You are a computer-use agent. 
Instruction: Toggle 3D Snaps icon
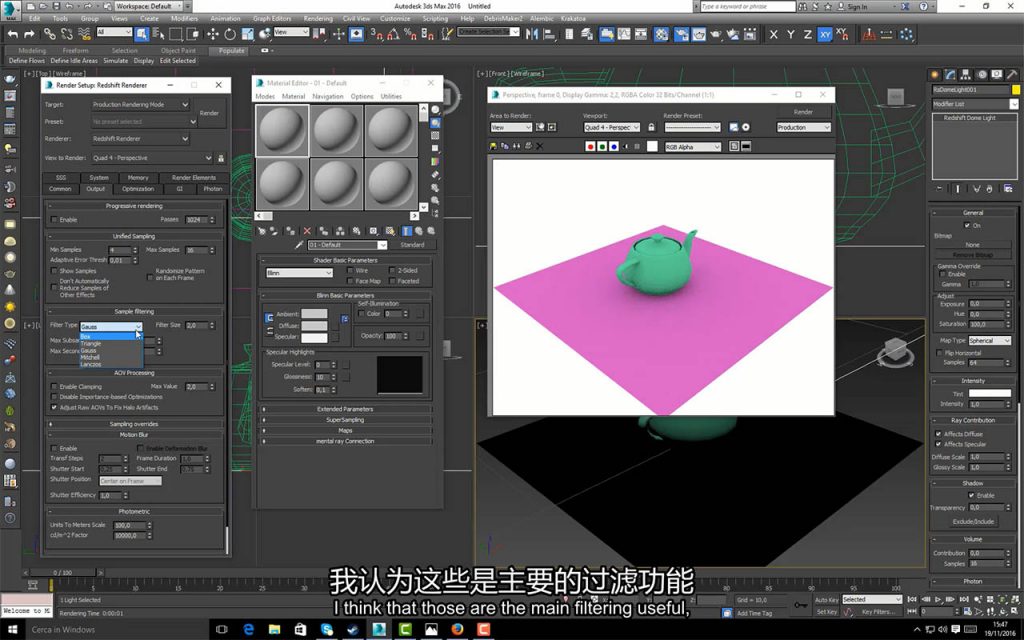pyautogui.click(x=377, y=34)
